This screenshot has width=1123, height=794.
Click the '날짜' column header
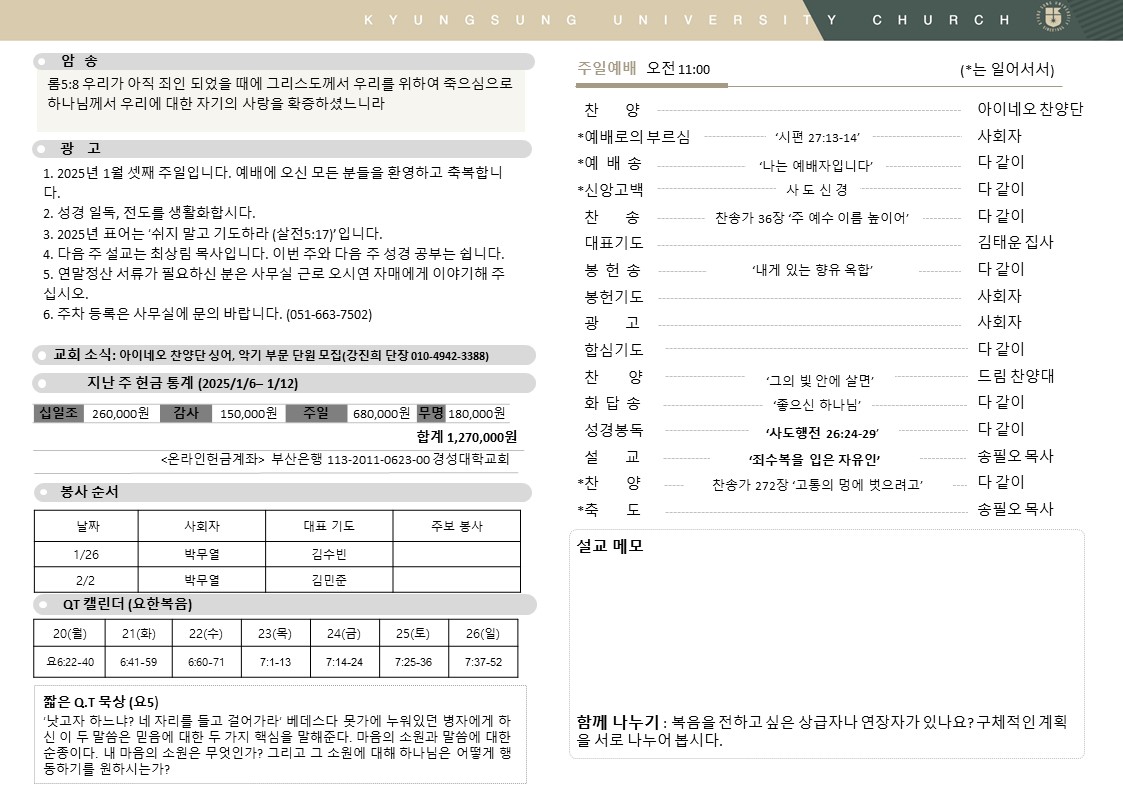point(87,526)
